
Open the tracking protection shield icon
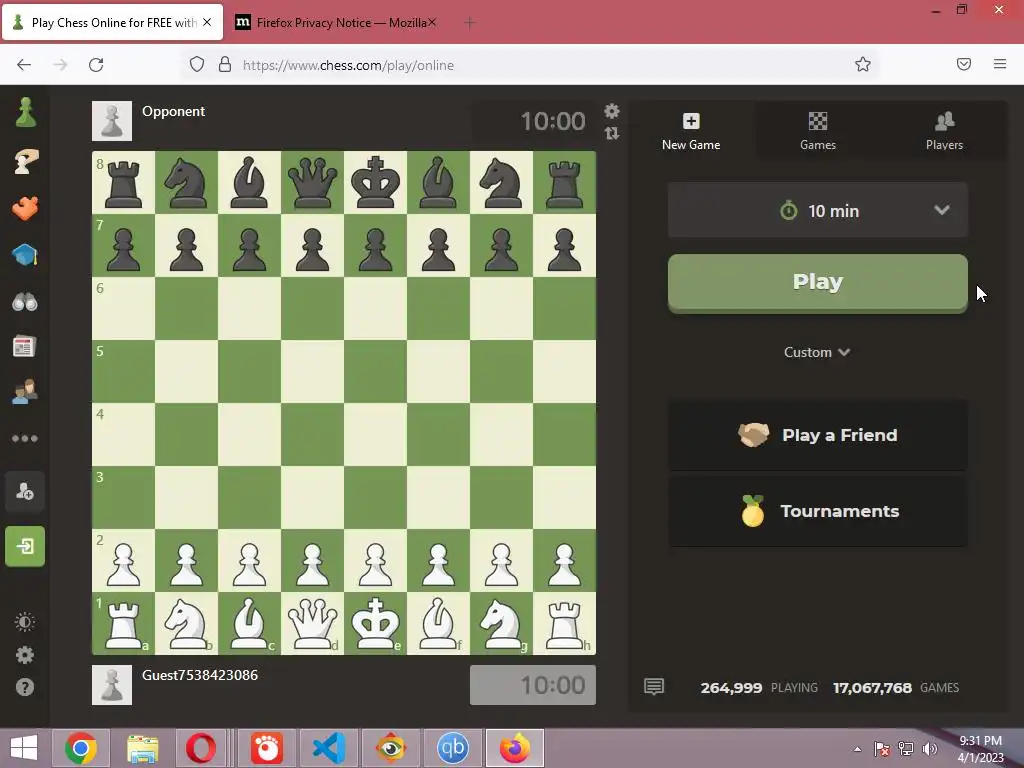[x=197, y=65]
